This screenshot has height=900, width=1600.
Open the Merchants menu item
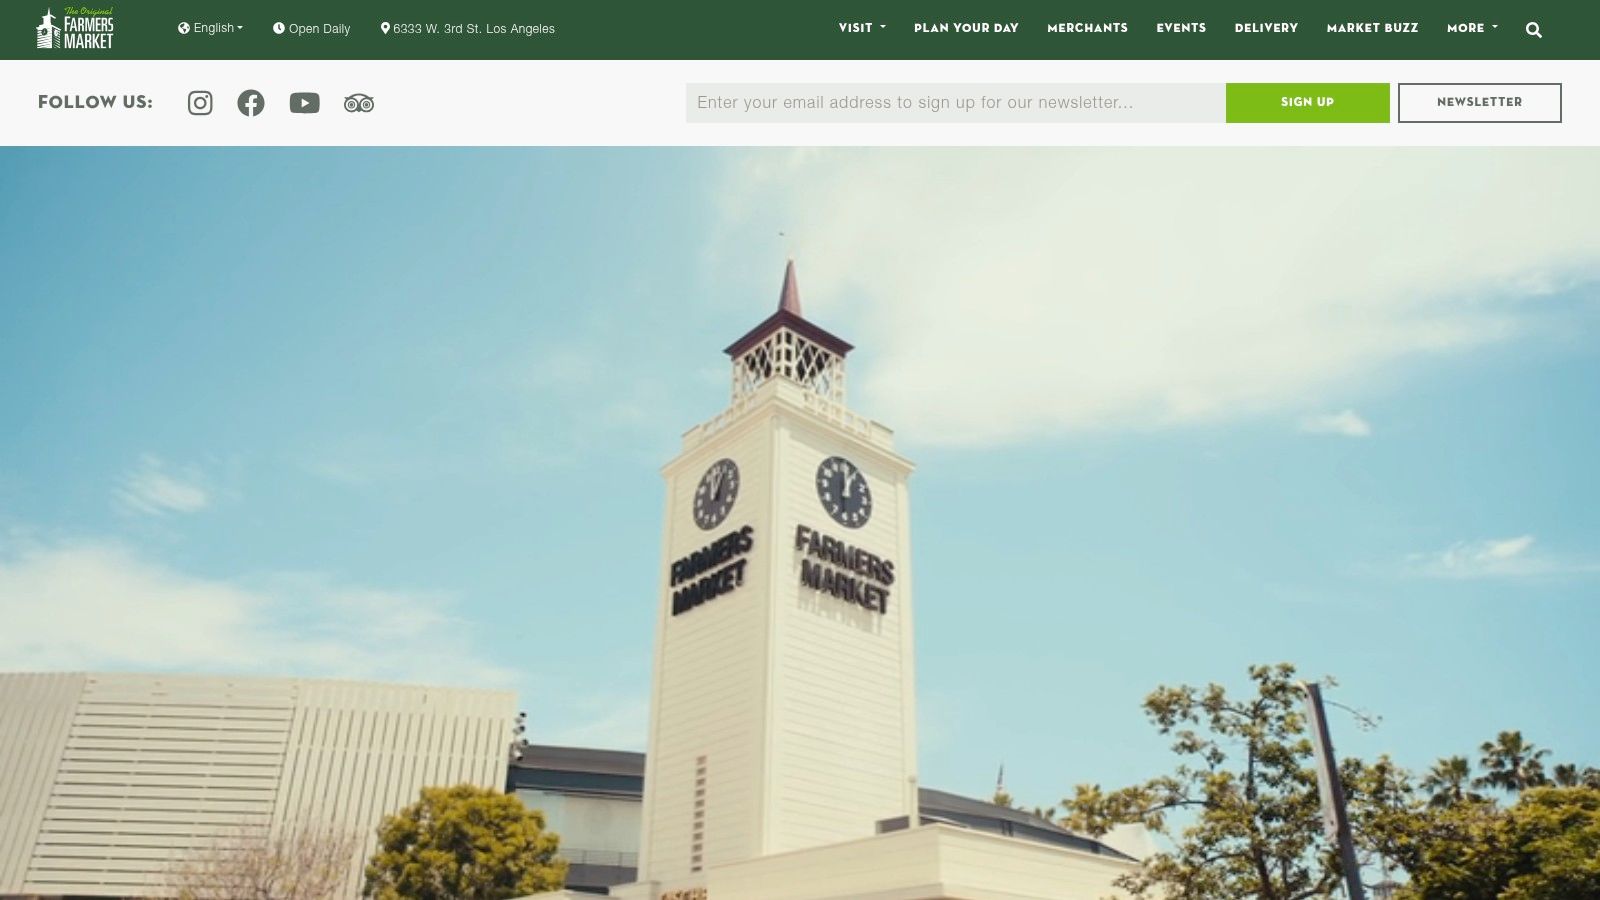click(x=1087, y=28)
